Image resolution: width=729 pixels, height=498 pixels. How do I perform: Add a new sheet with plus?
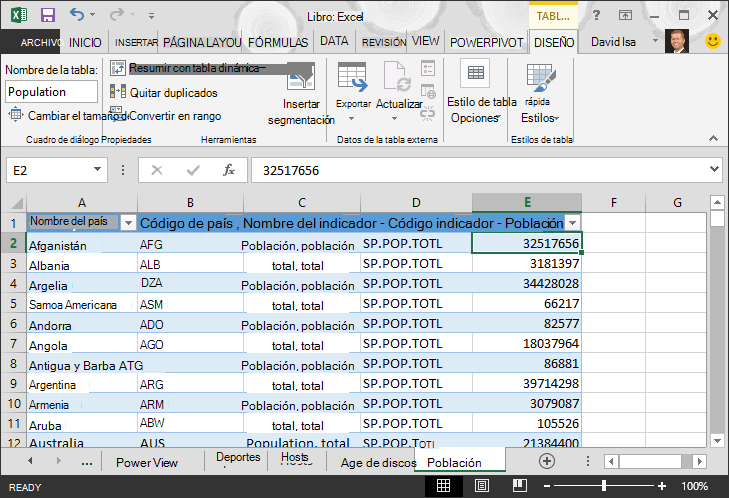click(x=547, y=461)
